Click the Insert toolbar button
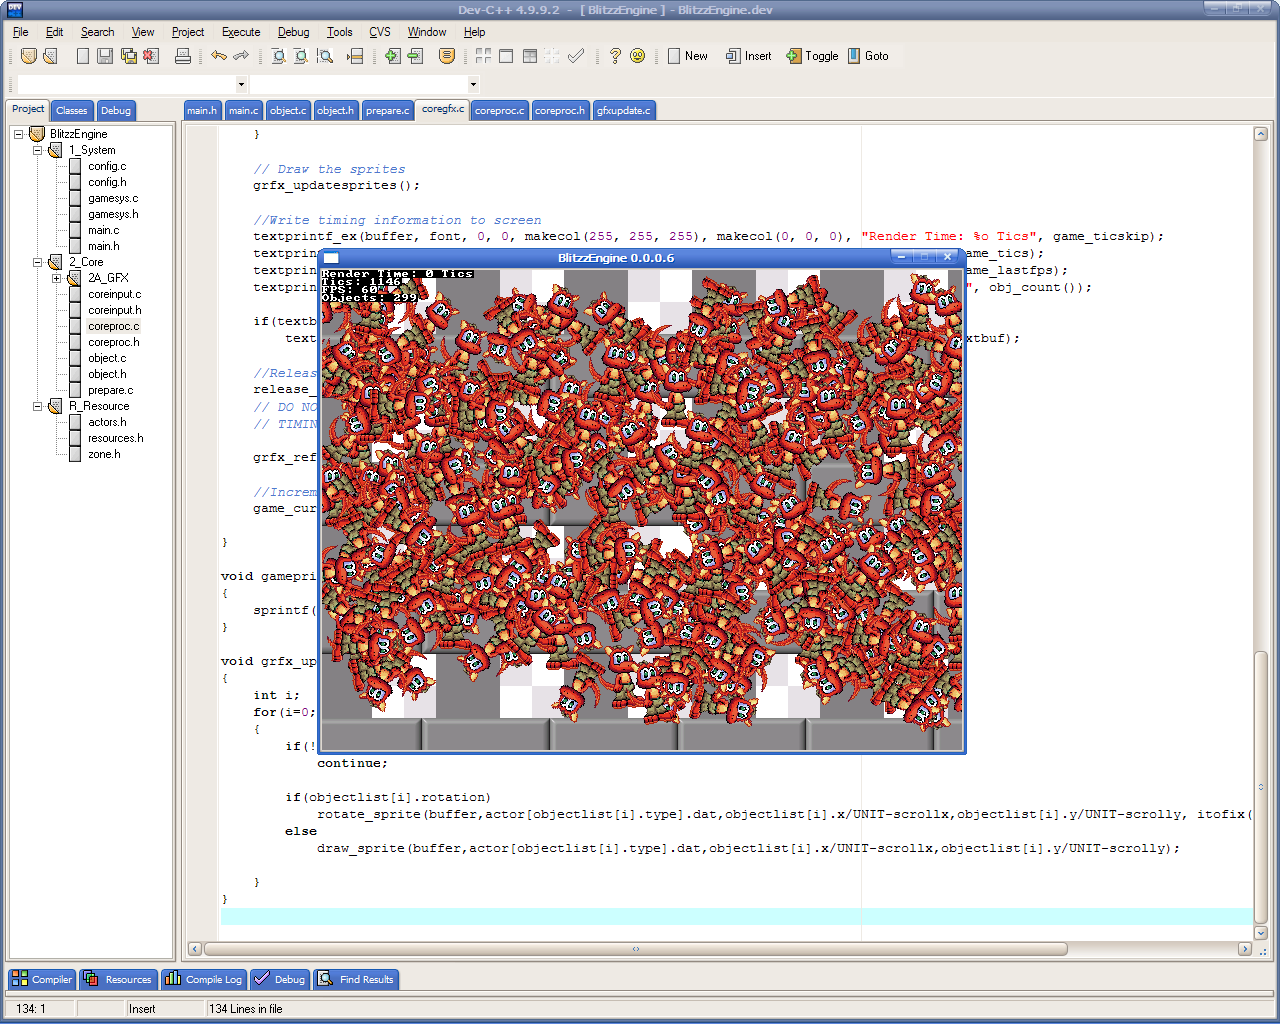Image resolution: width=1280 pixels, height=1024 pixels. 749,56
